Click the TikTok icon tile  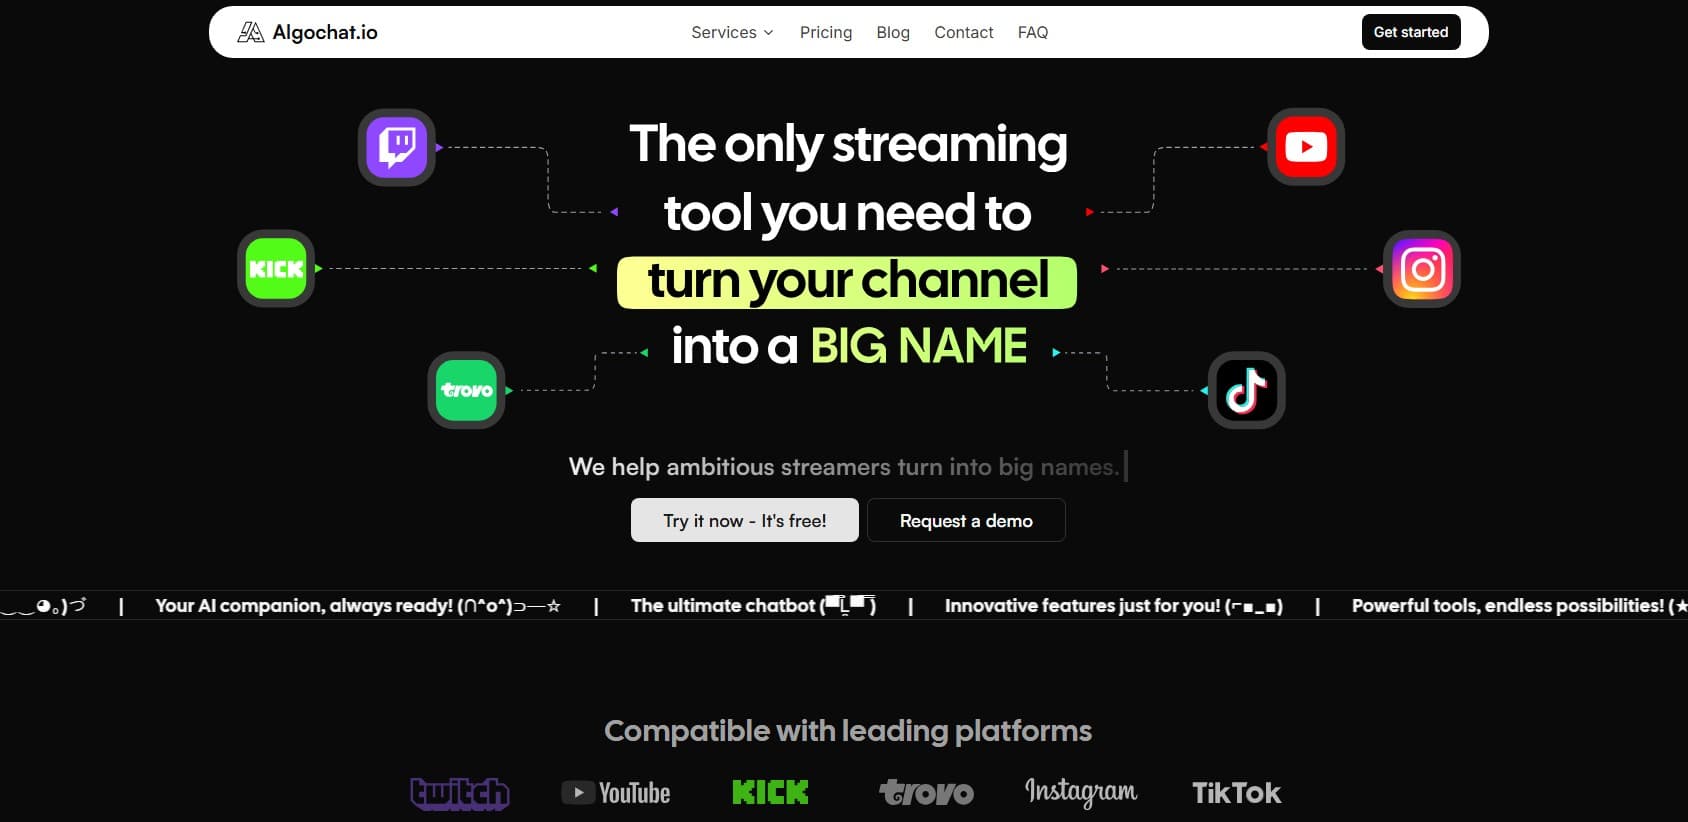(1246, 390)
